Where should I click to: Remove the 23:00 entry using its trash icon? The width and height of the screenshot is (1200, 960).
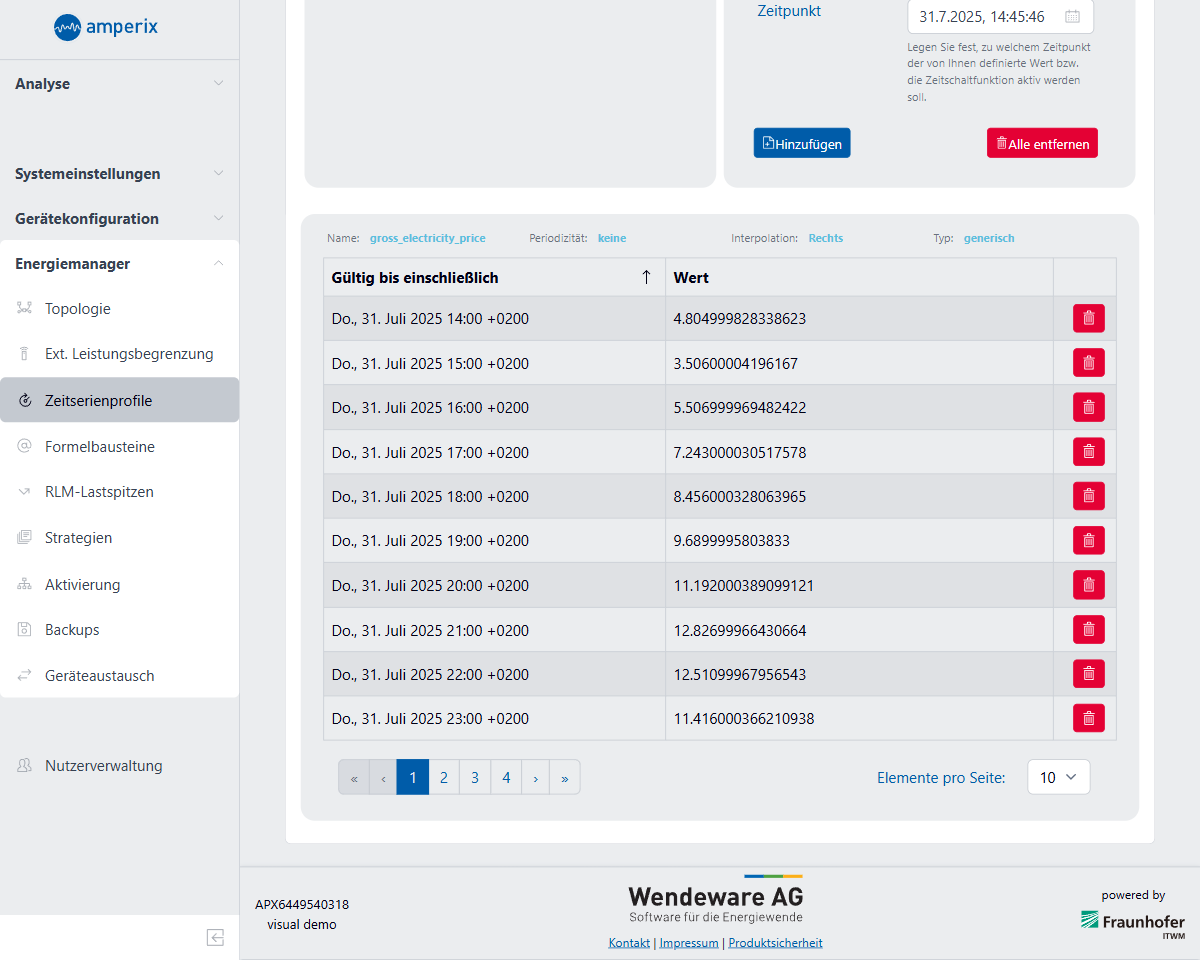pos(1088,718)
